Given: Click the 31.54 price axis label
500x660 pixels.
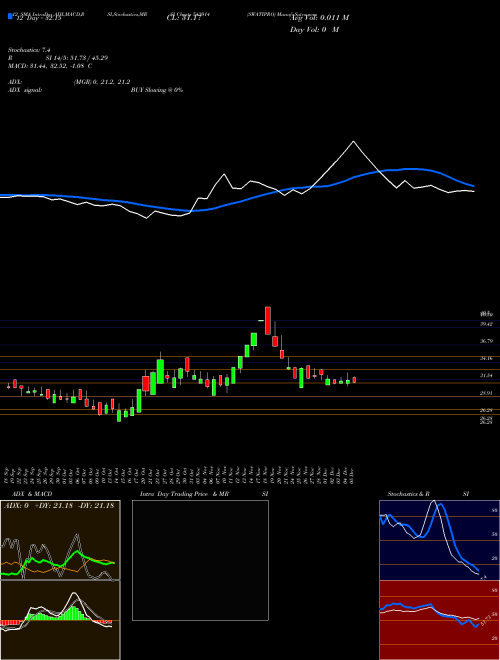Looking at the screenshot, I should click(x=486, y=375).
